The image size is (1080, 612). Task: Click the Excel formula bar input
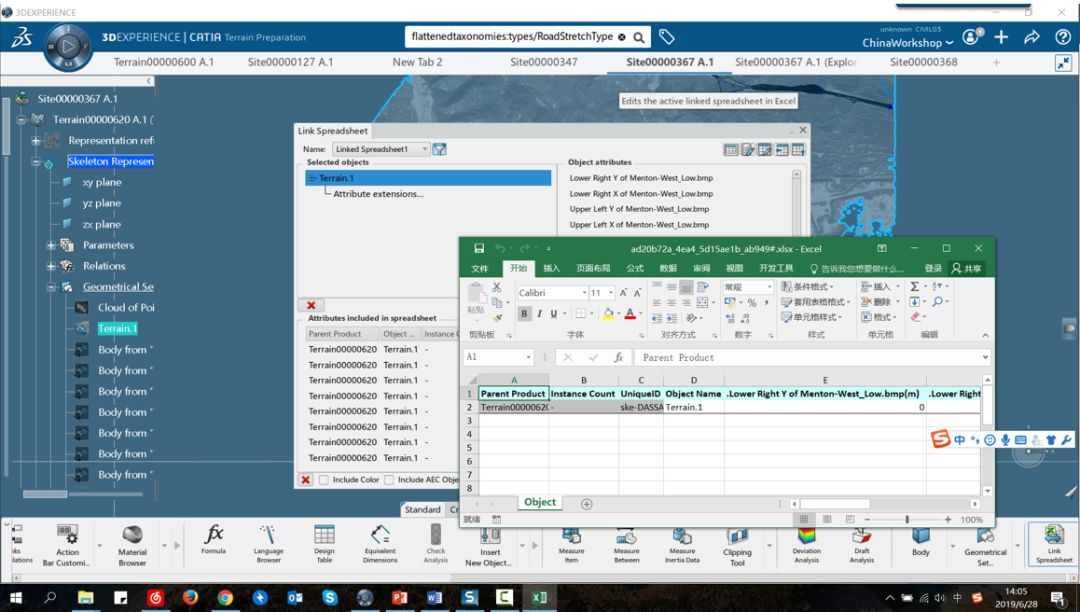[x=810, y=357]
